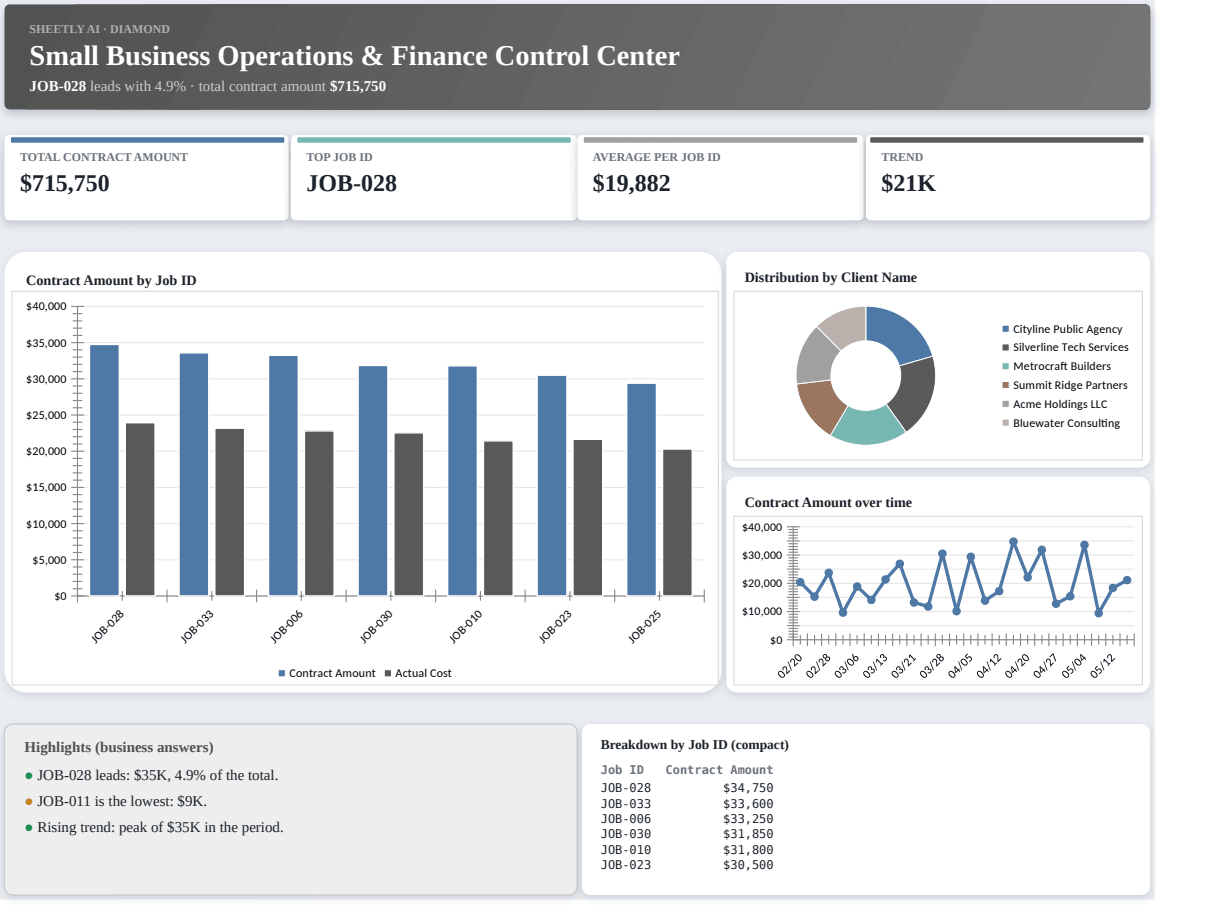Viewport: 1227px width, 922px height.
Task: Click the Contract Amount column header in breakdown
Action: 719,770
